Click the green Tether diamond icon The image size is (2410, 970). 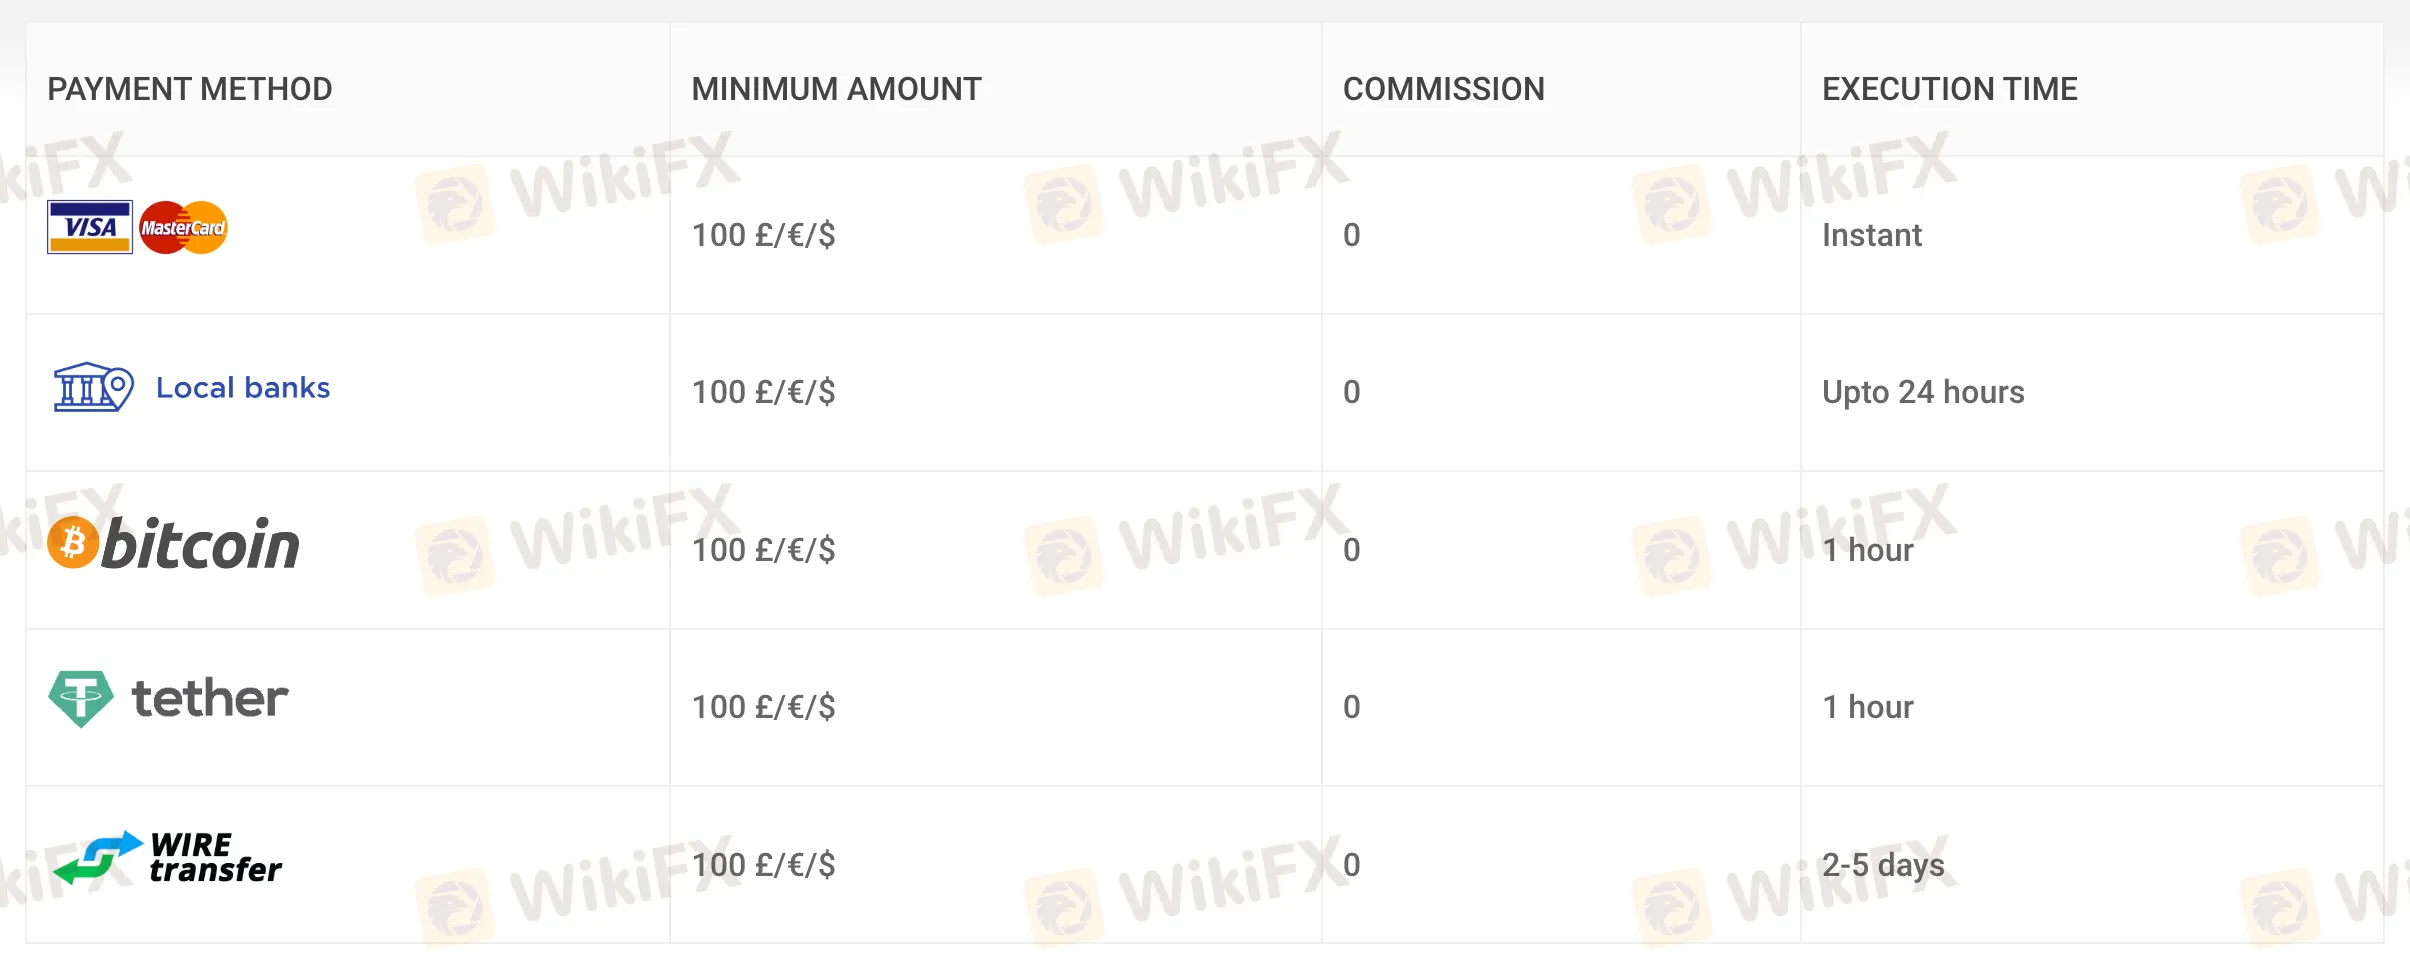80,698
